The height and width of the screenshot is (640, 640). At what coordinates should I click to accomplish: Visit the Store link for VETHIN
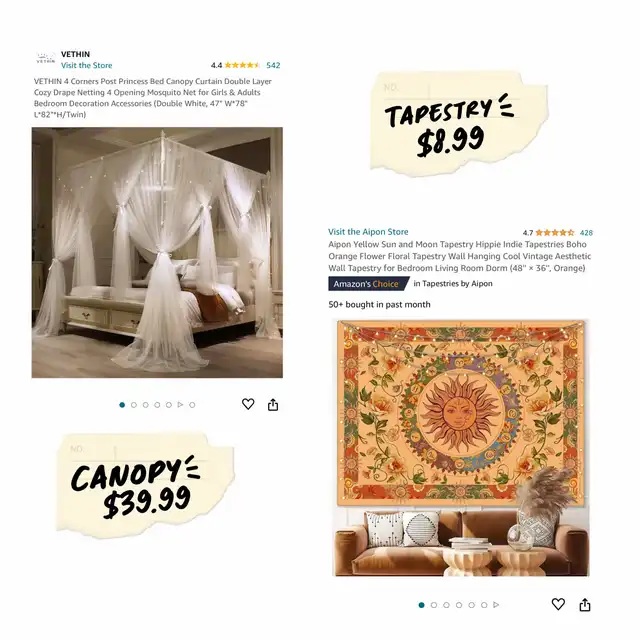pos(87,65)
